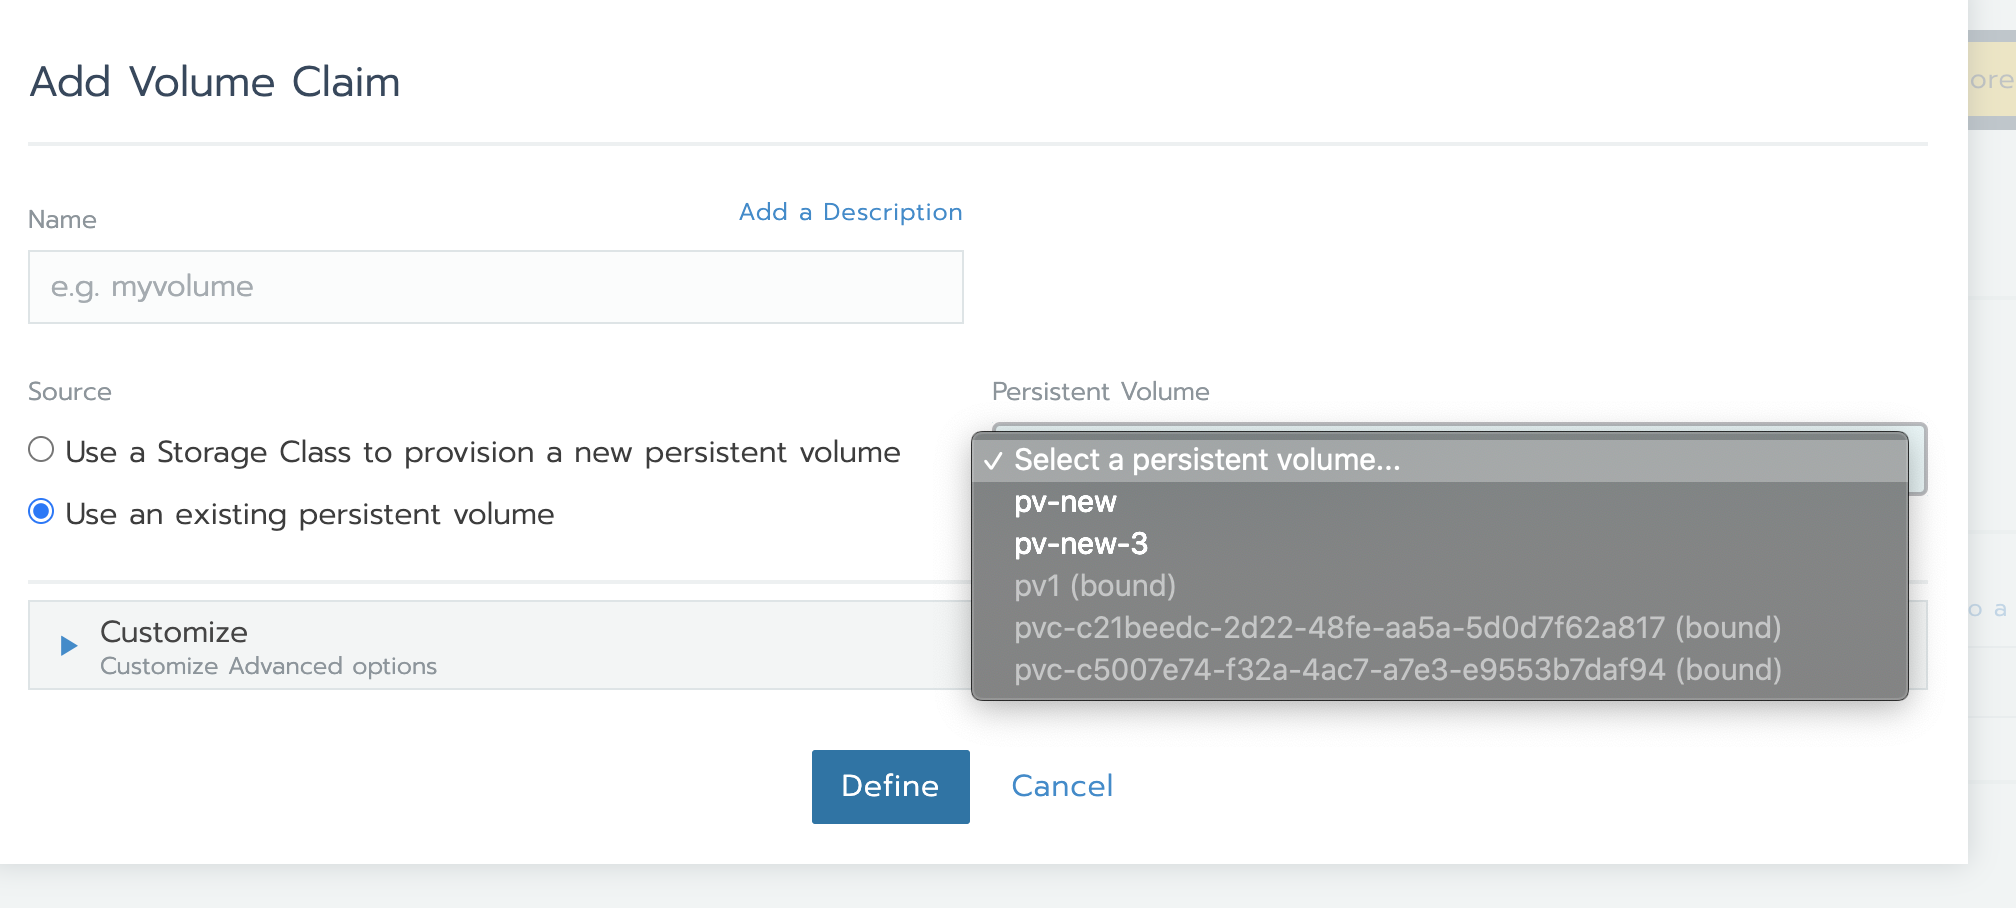Open the 'Add a Description' link

click(x=851, y=211)
